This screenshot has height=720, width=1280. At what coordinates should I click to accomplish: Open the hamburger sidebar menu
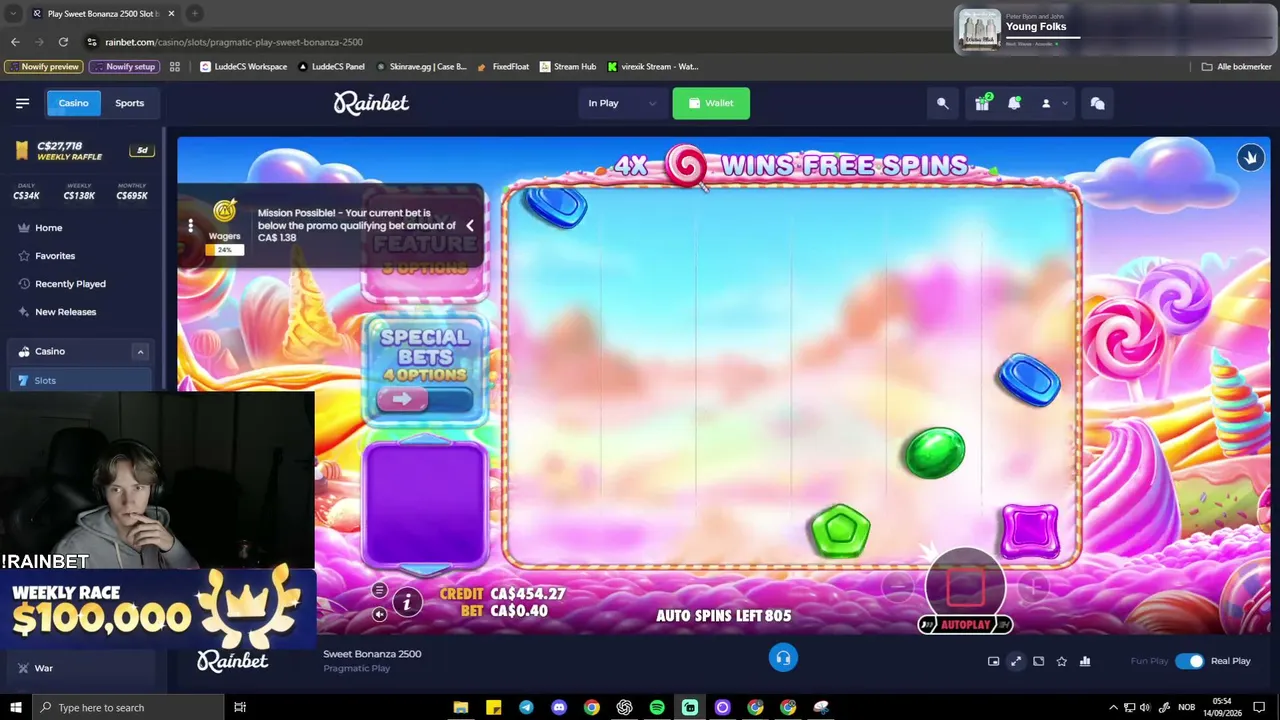[x=22, y=103]
